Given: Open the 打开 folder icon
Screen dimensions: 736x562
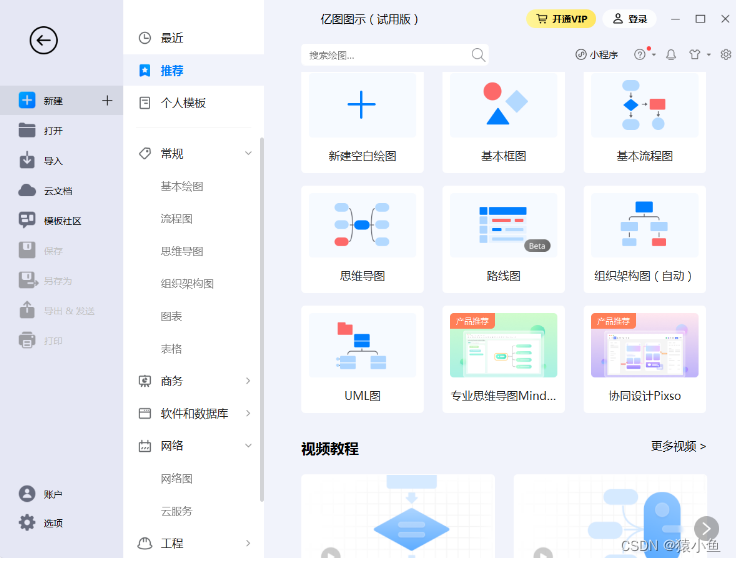Looking at the screenshot, I should tap(27, 130).
